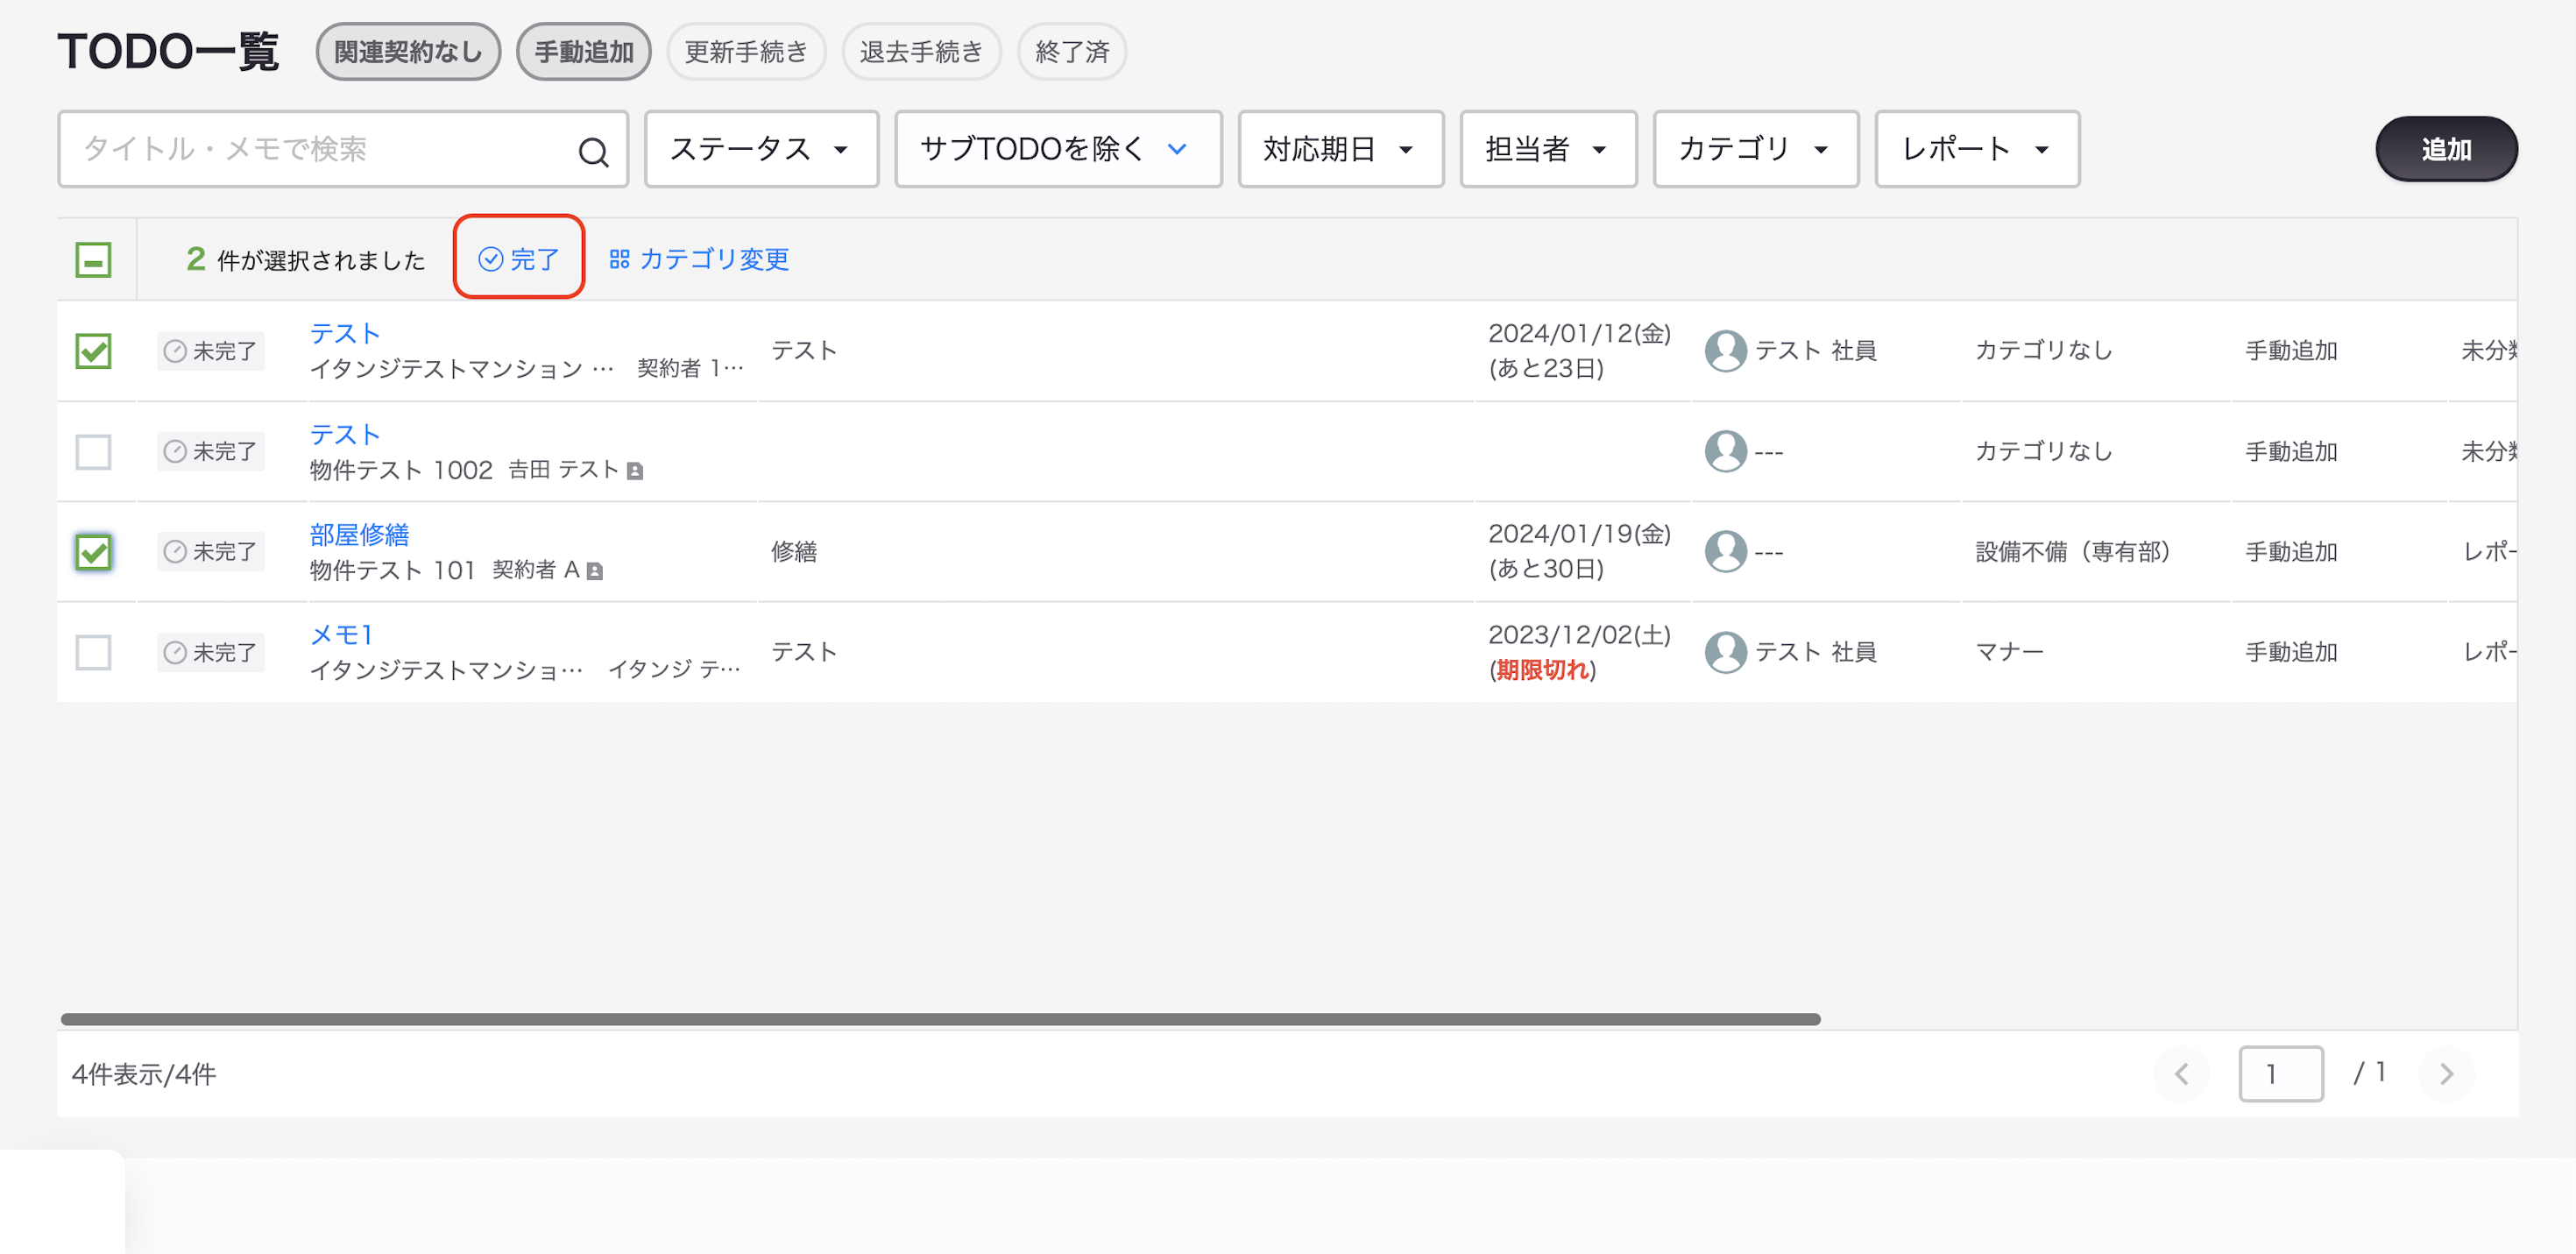Open the ステータス dropdown
This screenshot has width=2576, height=1254.
pos(761,149)
